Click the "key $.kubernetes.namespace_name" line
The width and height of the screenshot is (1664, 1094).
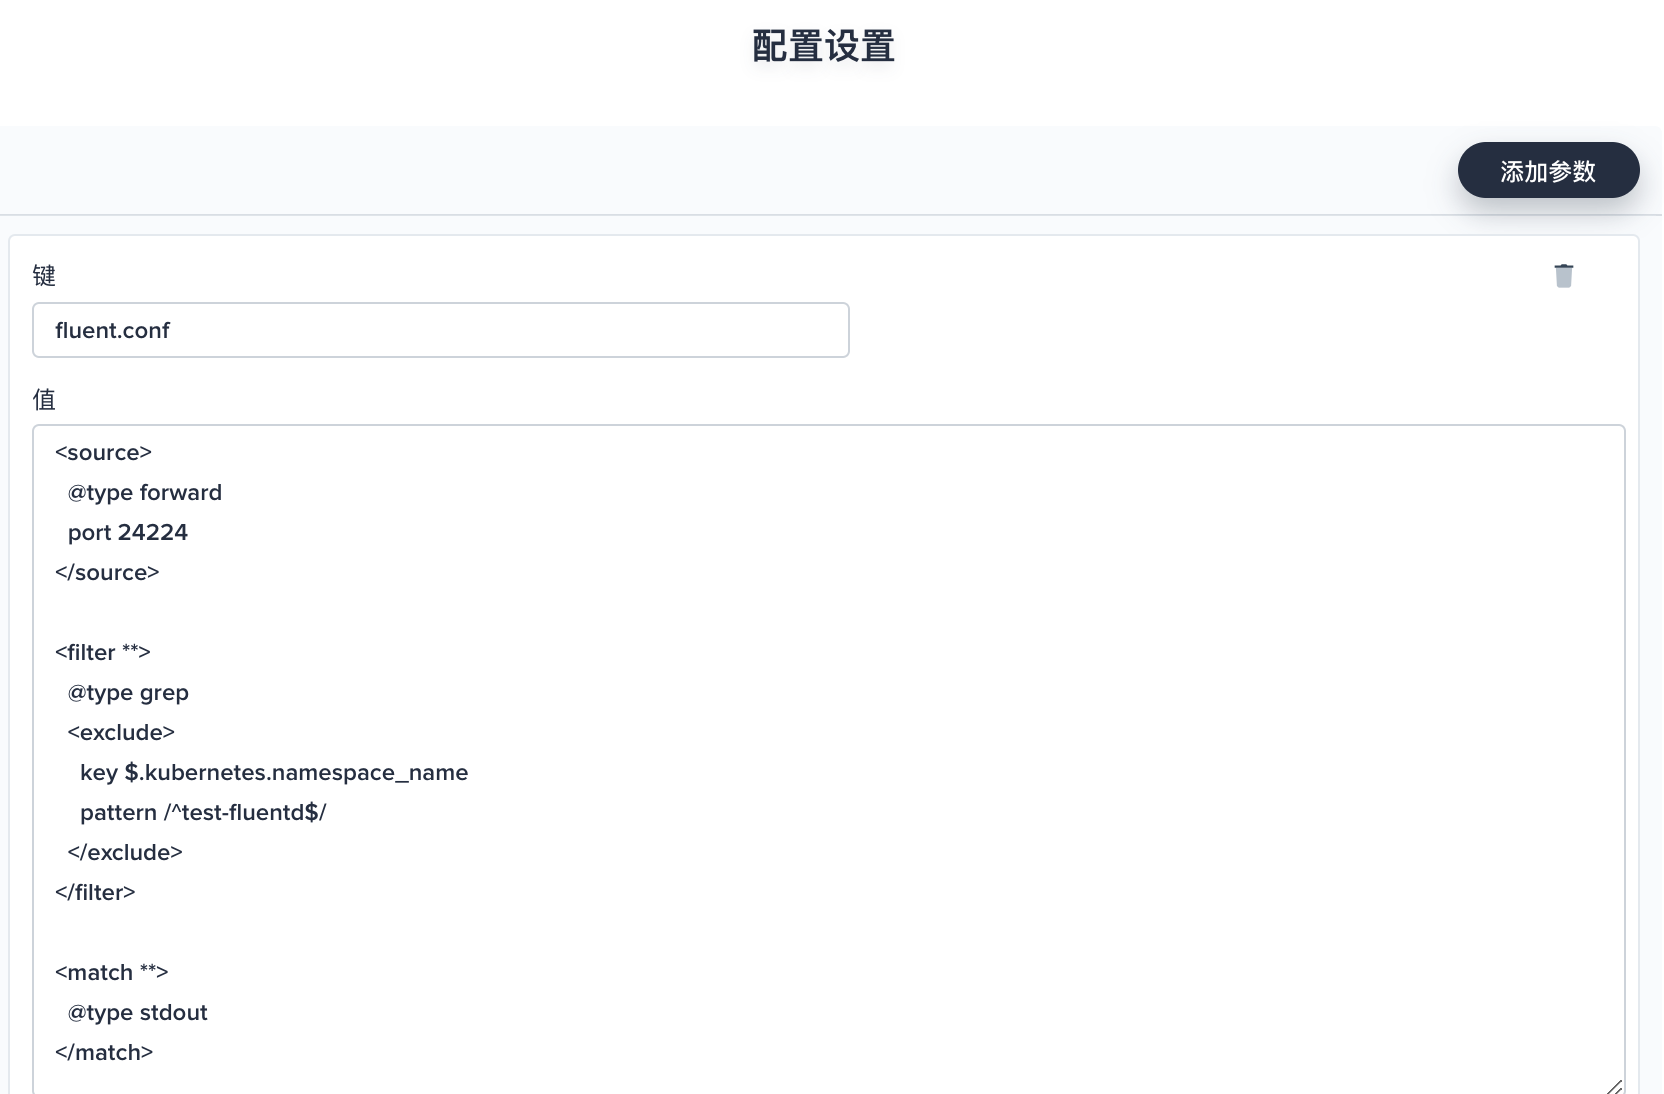[x=274, y=772]
